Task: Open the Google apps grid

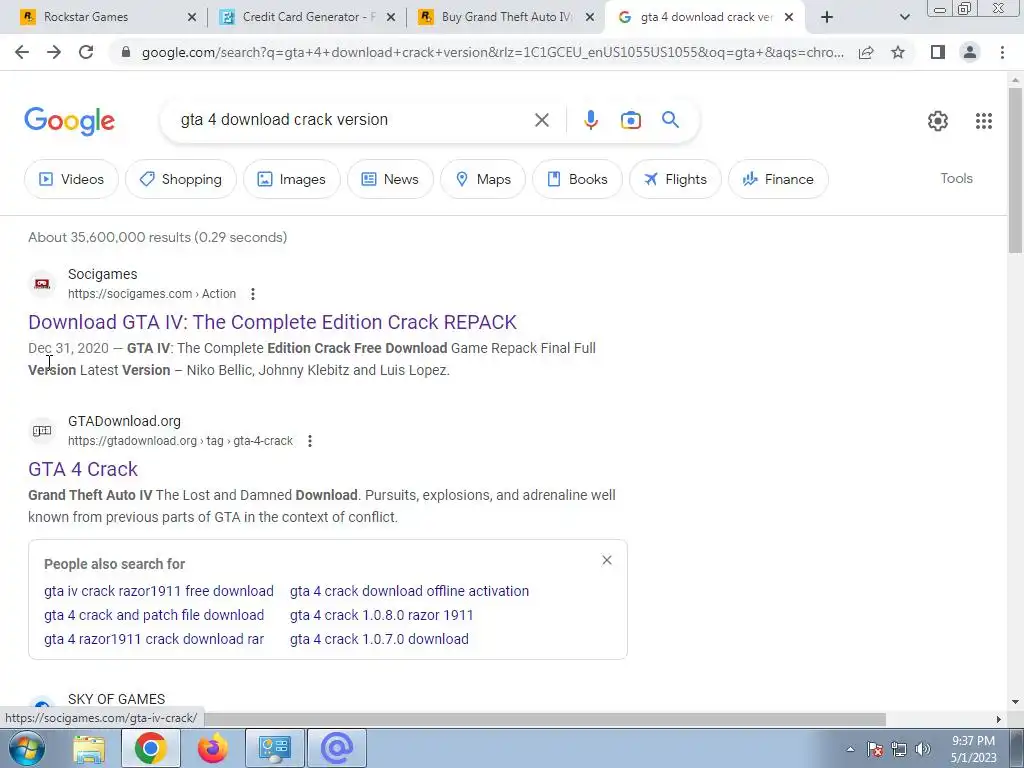Action: click(x=984, y=121)
